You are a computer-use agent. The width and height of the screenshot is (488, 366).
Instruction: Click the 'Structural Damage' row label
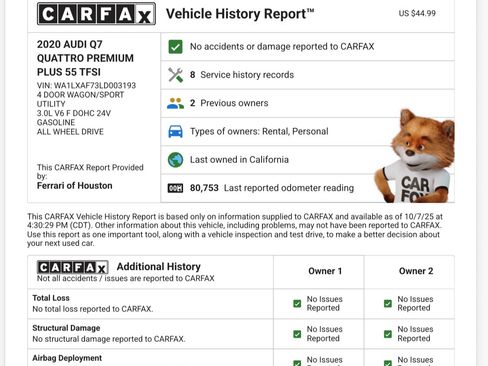(66, 328)
